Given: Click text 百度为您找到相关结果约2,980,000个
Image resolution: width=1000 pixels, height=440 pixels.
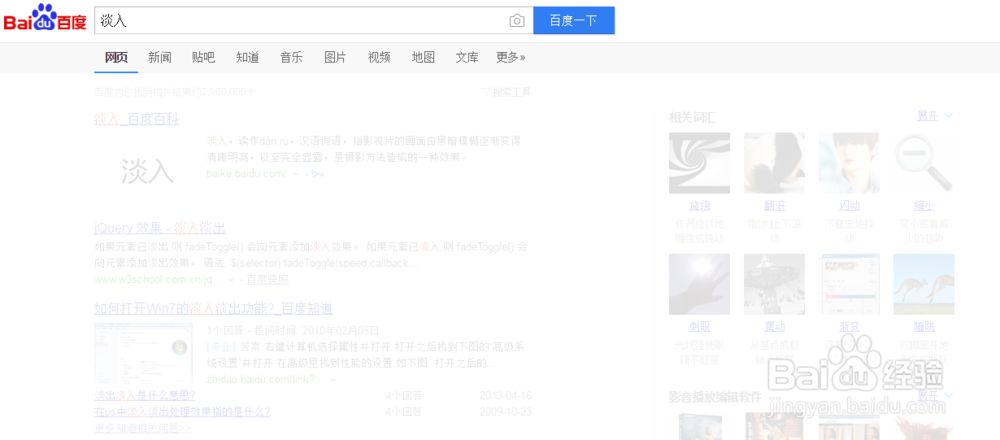Looking at the screenshot, I should point(175,92).
